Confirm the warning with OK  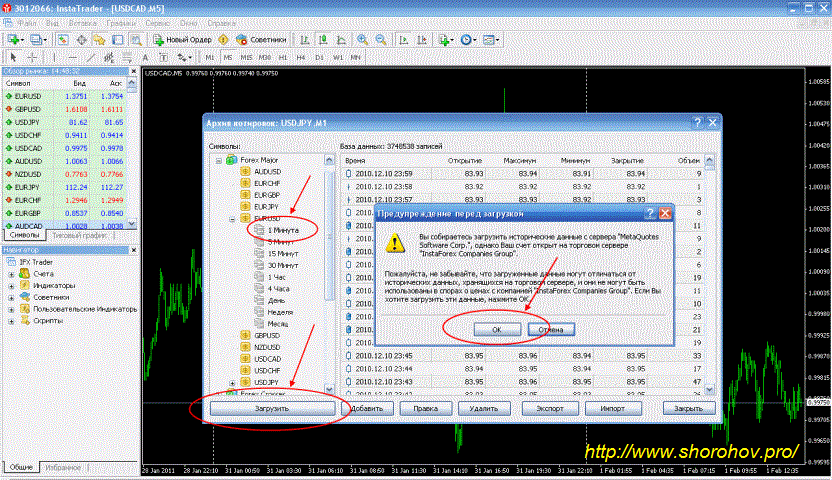pos(497,330)
